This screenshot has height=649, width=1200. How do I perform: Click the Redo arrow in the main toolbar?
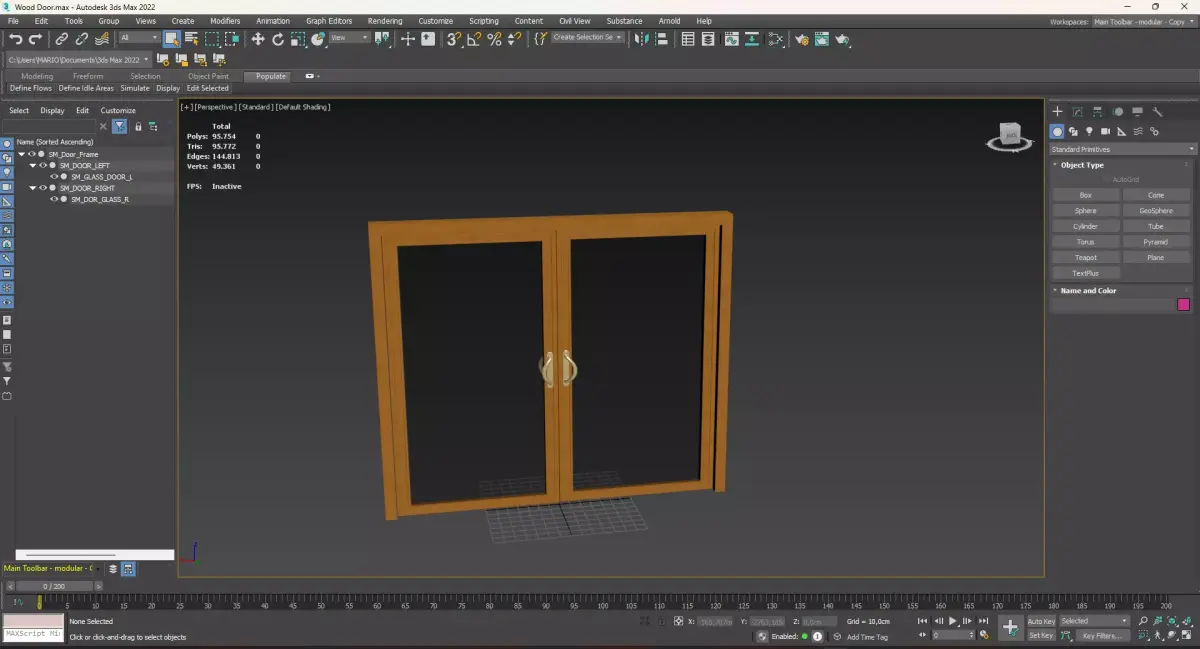click(36, 39)
